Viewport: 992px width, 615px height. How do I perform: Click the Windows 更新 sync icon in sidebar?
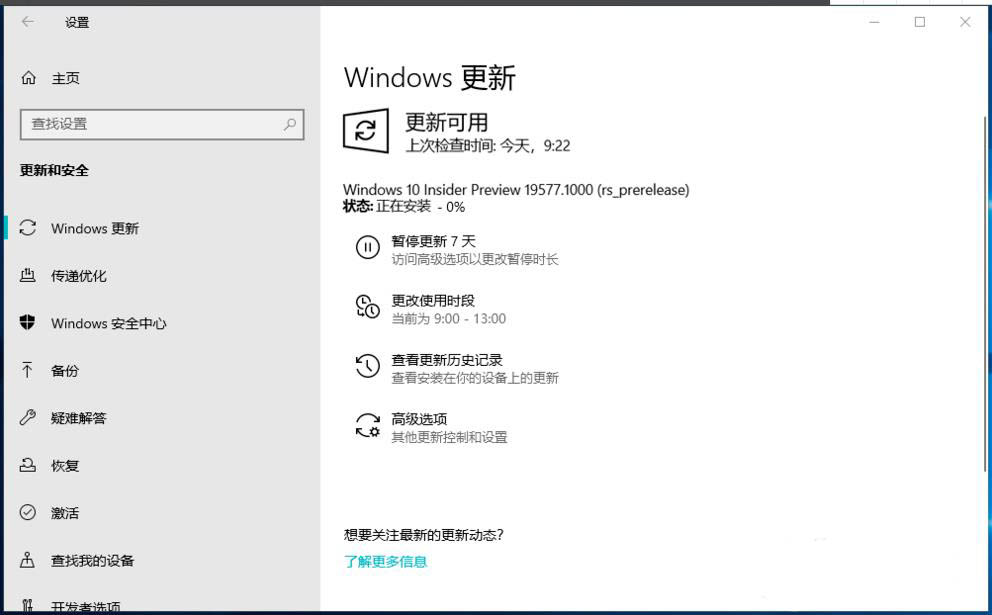point(28,228)
